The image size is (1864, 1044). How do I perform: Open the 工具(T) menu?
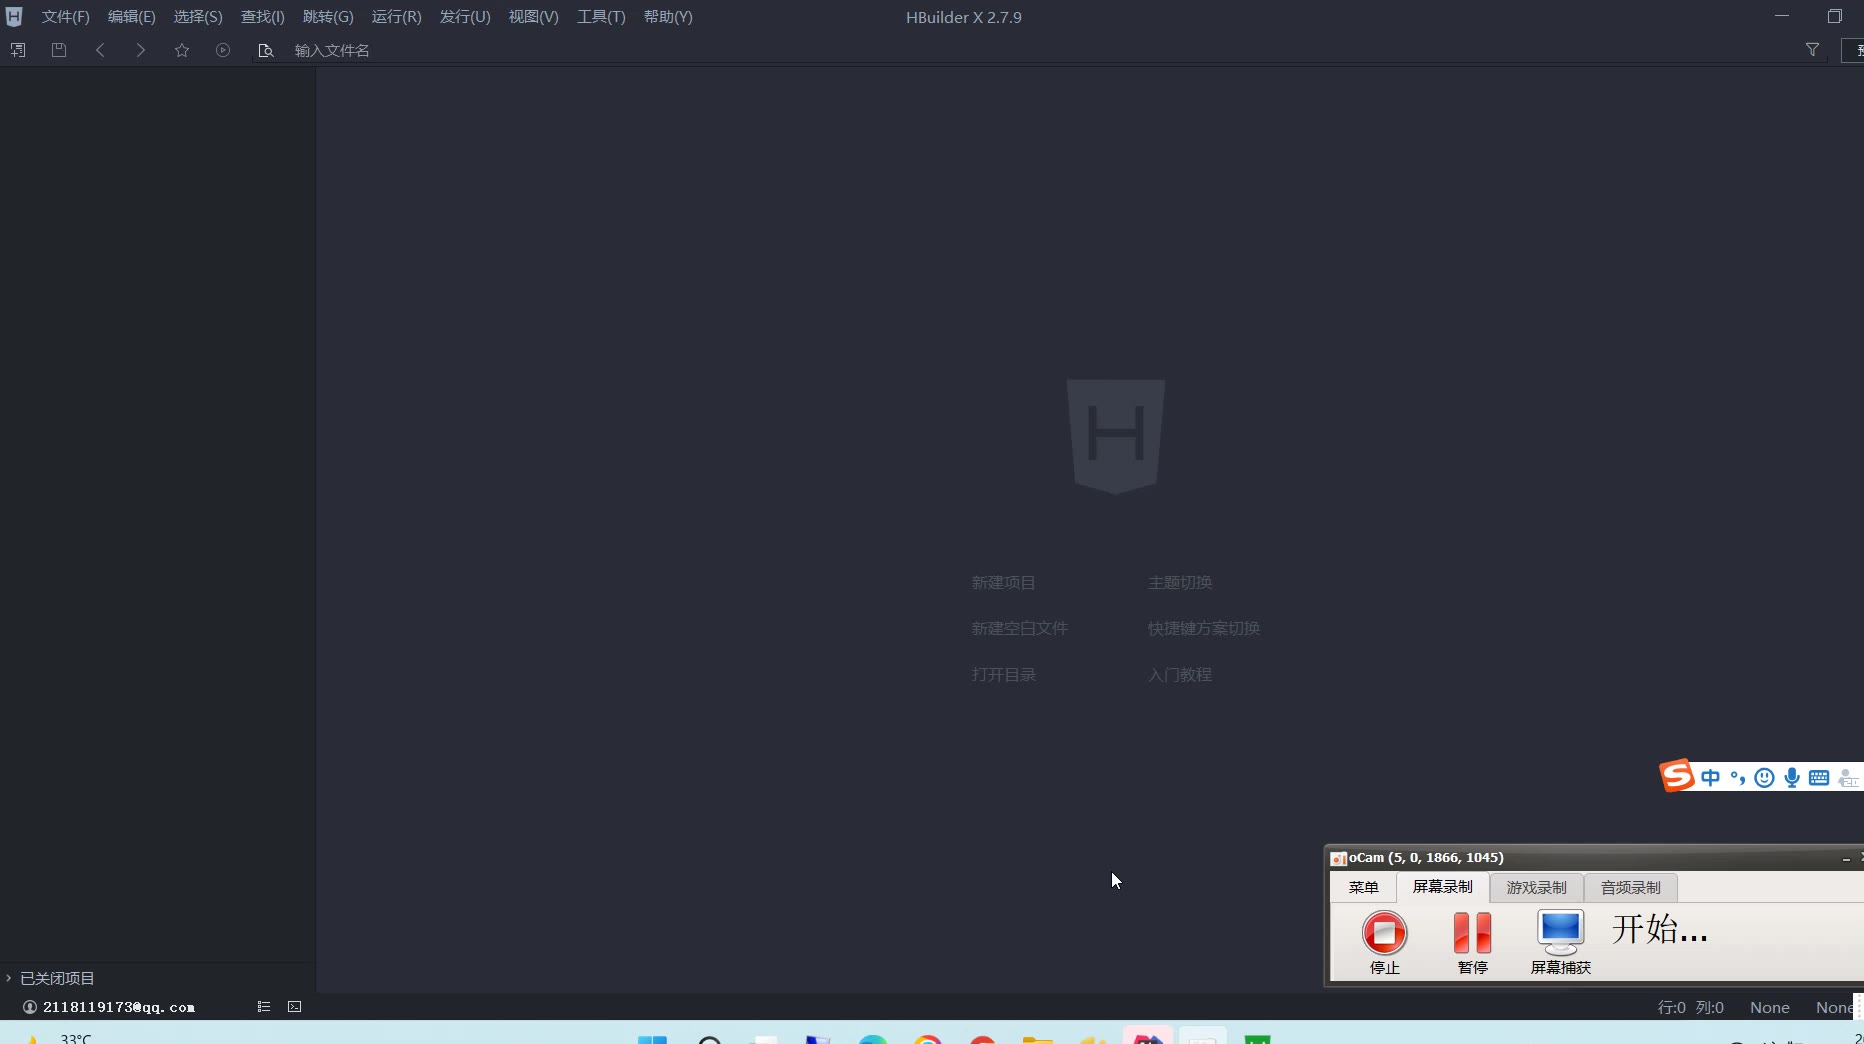(601, 17)
